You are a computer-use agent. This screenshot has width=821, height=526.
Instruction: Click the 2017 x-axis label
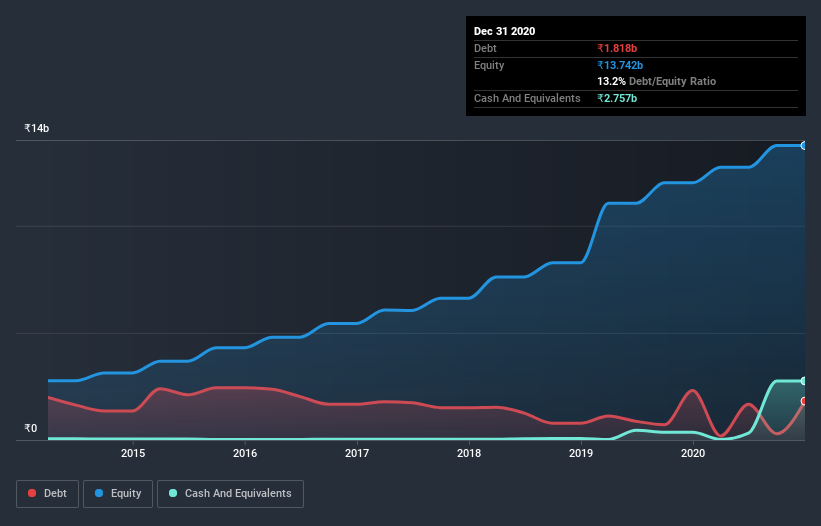357,453
